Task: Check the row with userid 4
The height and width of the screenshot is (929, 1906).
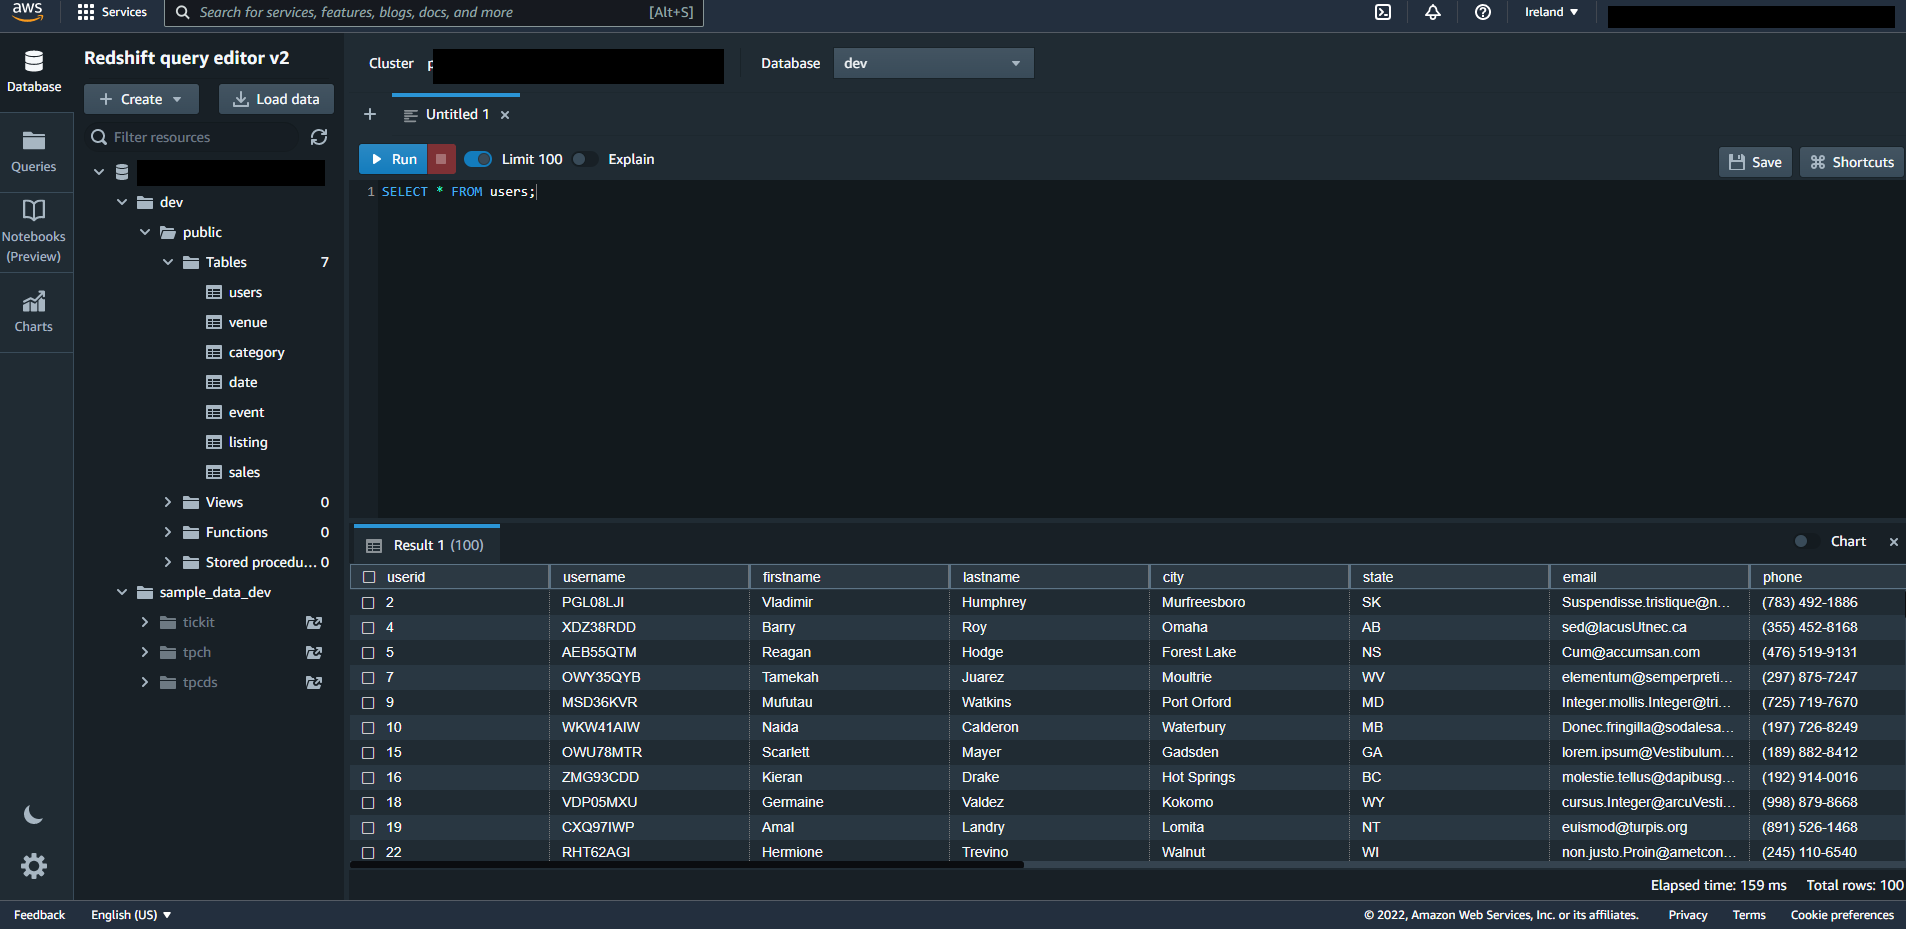Action: tap(368, 628)
